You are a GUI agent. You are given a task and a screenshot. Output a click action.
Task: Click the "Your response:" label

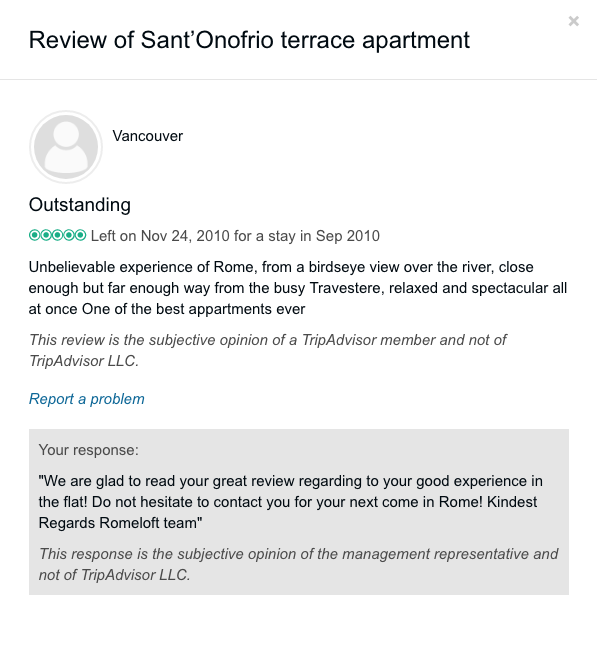point(88,450)
